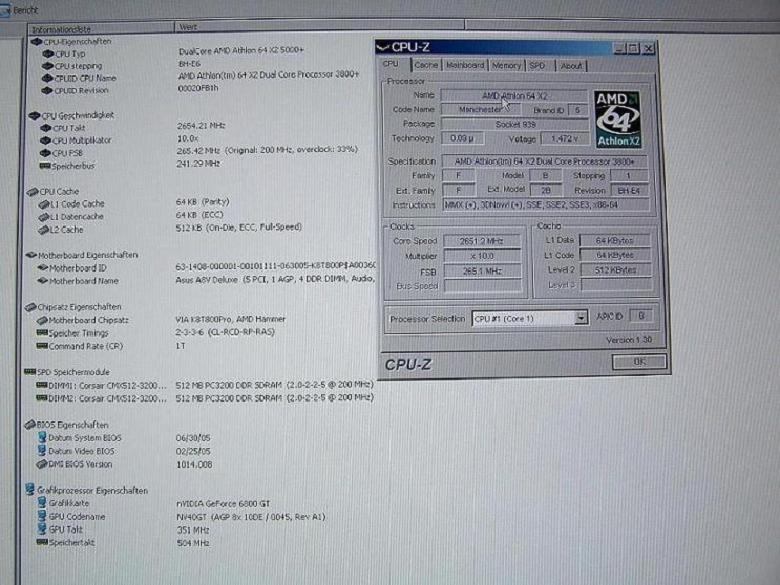Click the Datum System BIOS icon
Image resolution: width=780 pixels, height=585 pixels.
pos(42,437)
